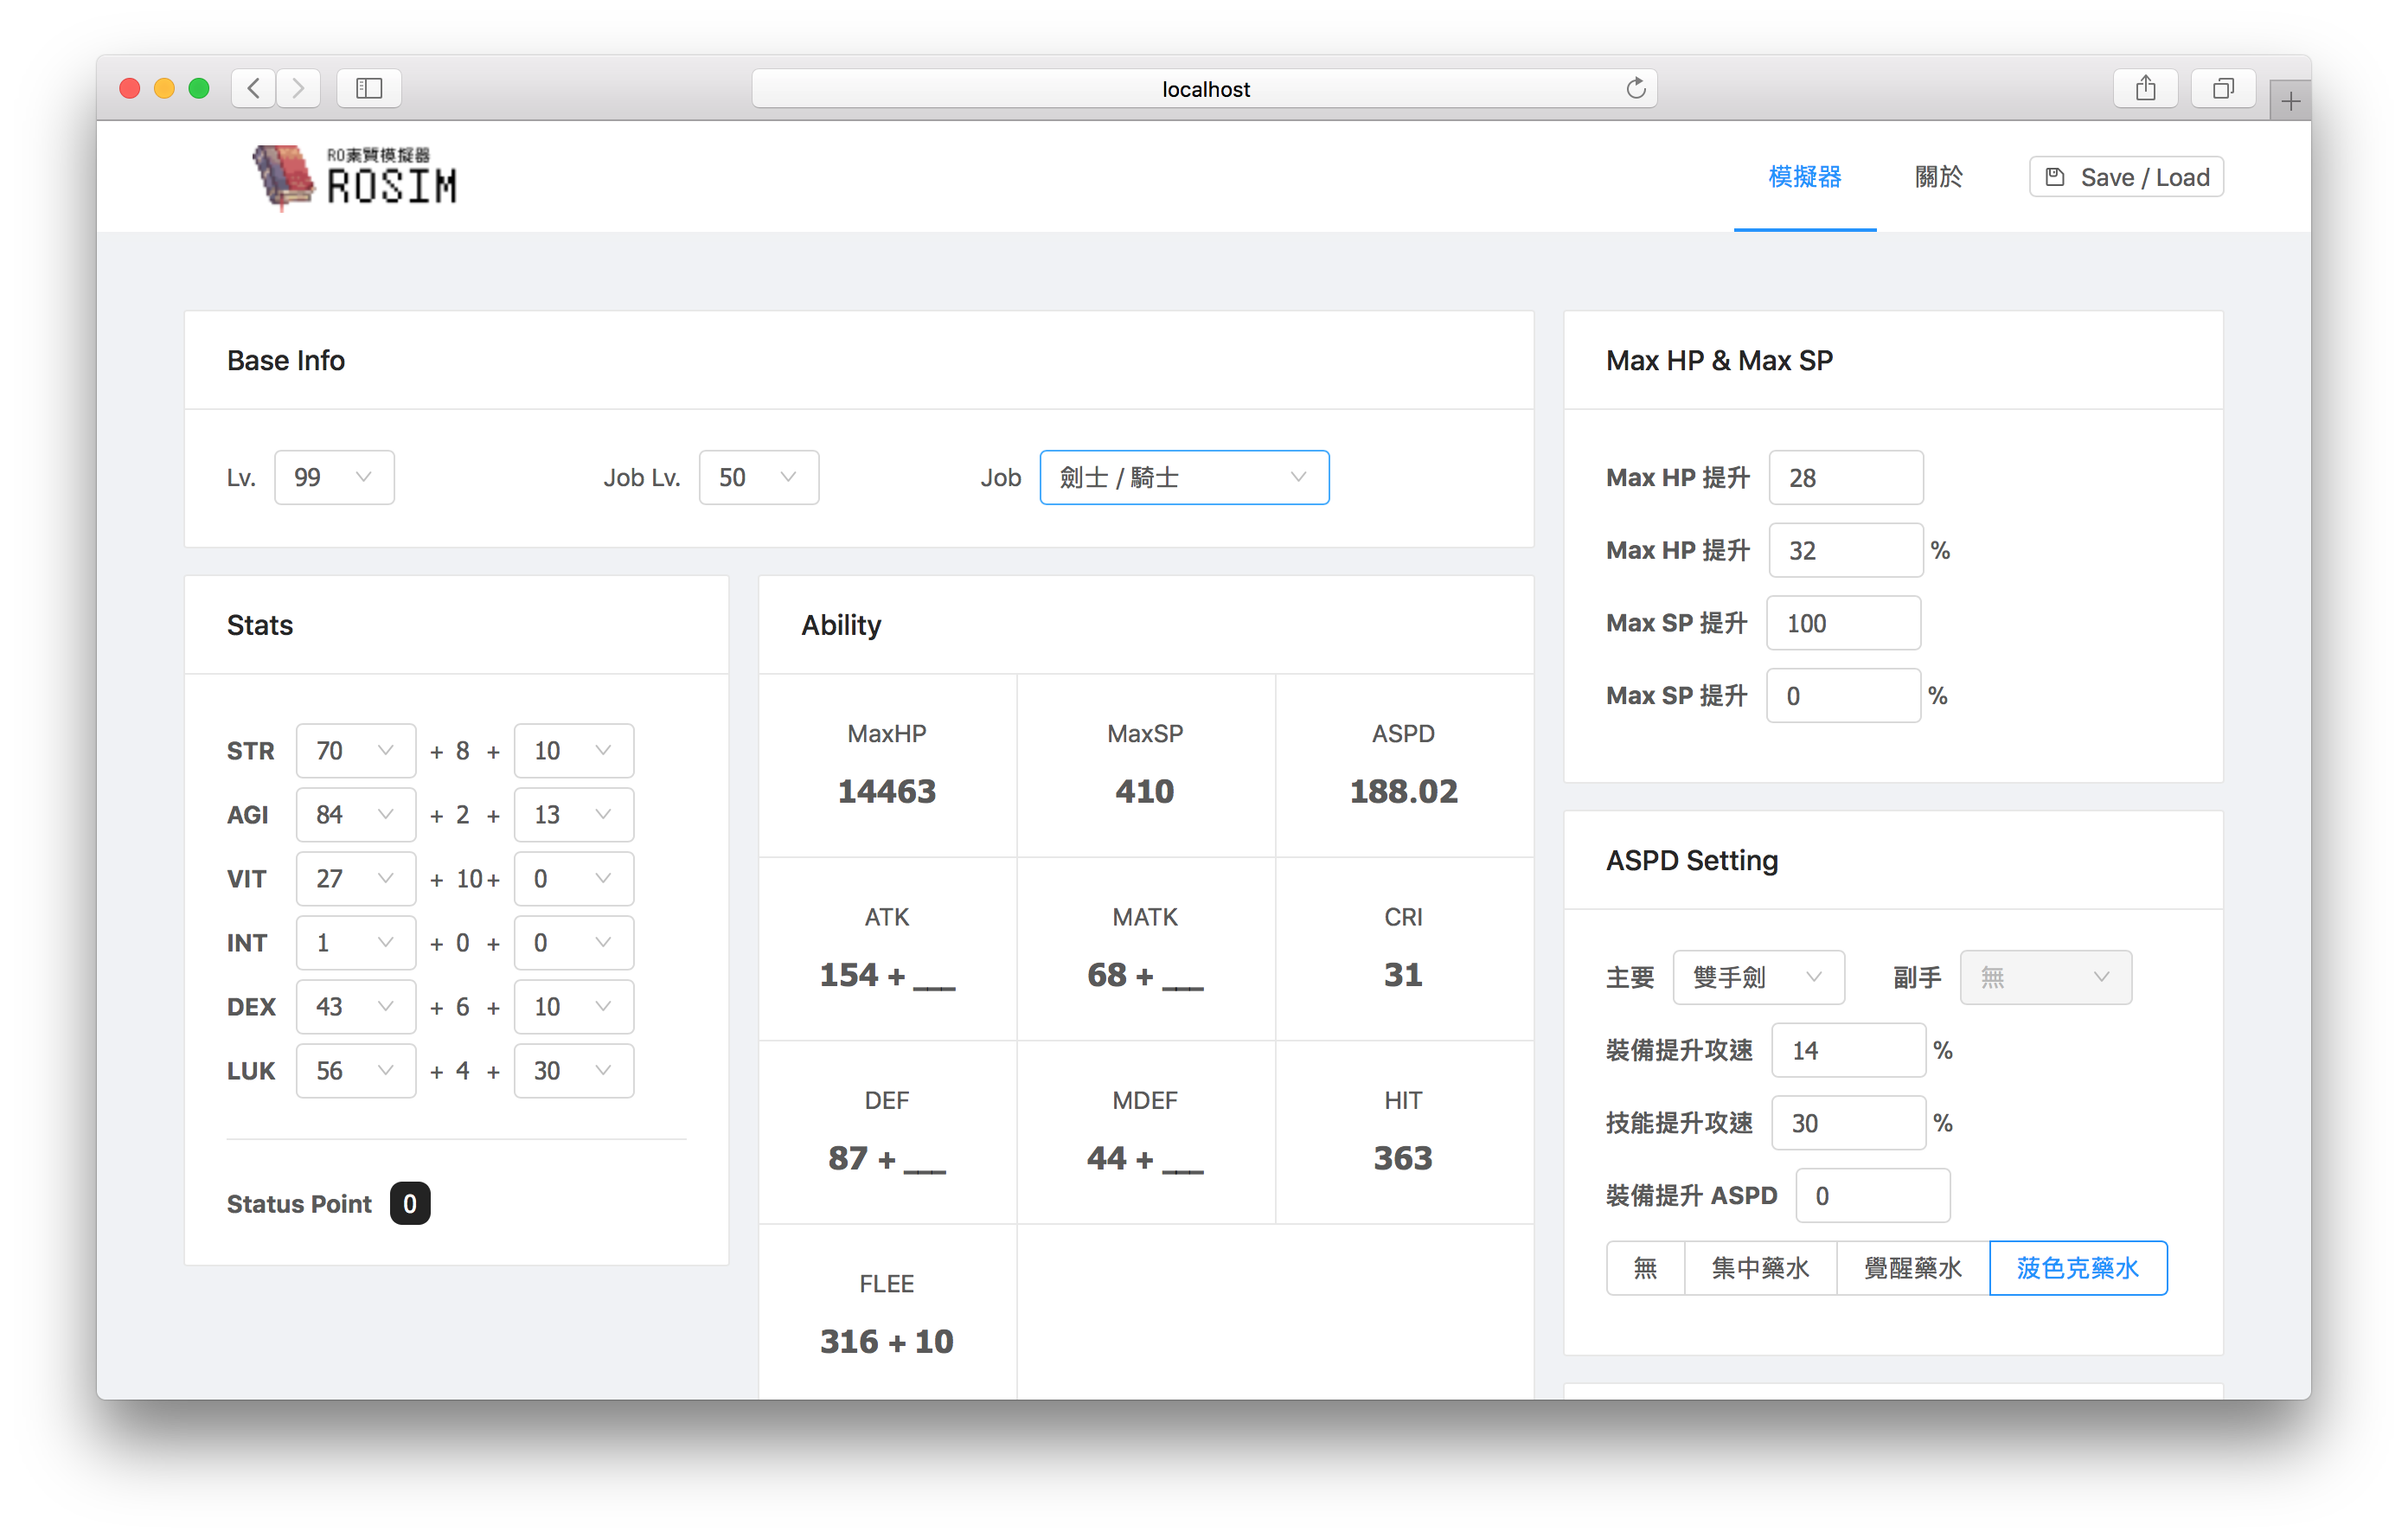
Task: Open a new tab with plus icon
Action: 2290,101
